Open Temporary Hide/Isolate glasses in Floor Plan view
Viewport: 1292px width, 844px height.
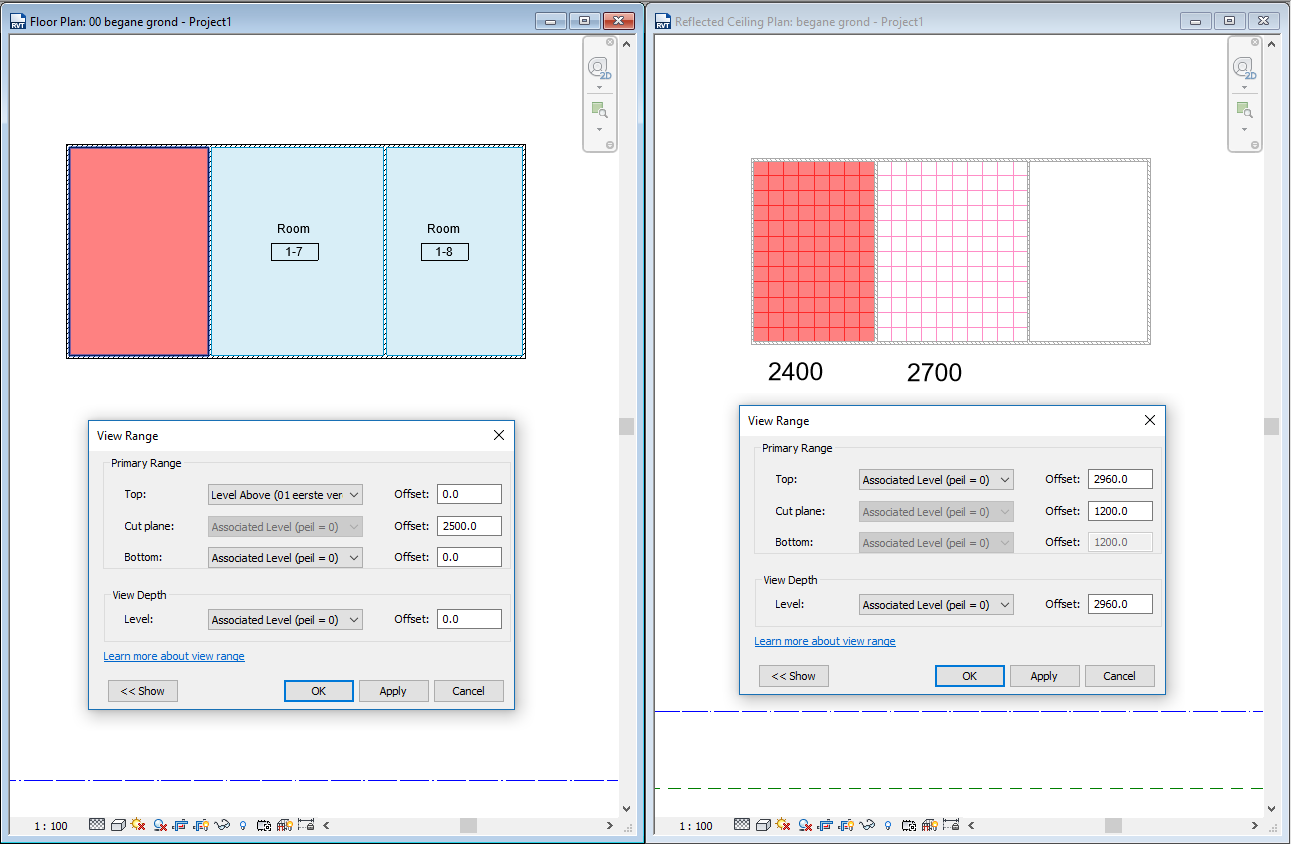coord(223,825)
